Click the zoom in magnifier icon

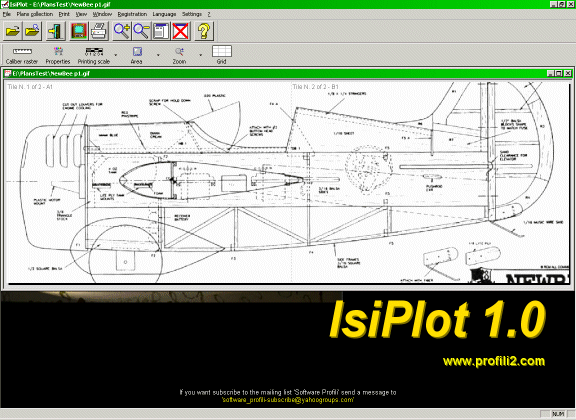122,31
